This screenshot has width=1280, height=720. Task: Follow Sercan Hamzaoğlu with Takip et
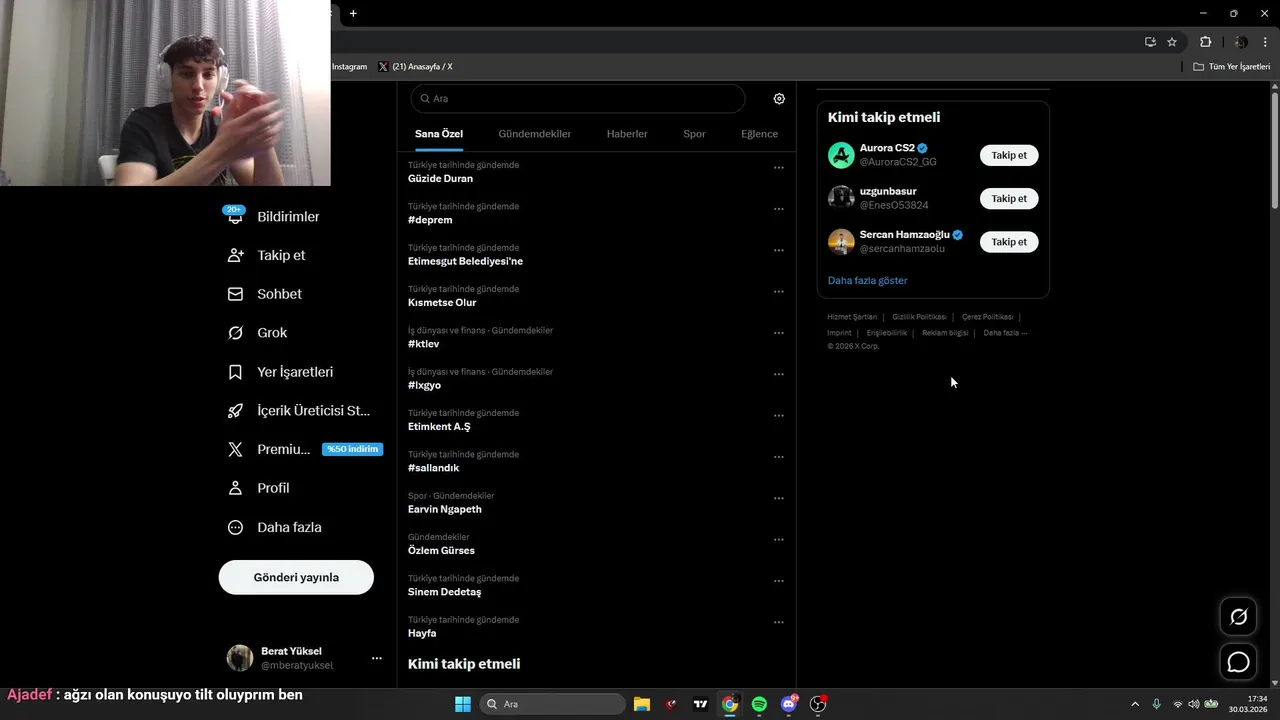coord(1009,241)
